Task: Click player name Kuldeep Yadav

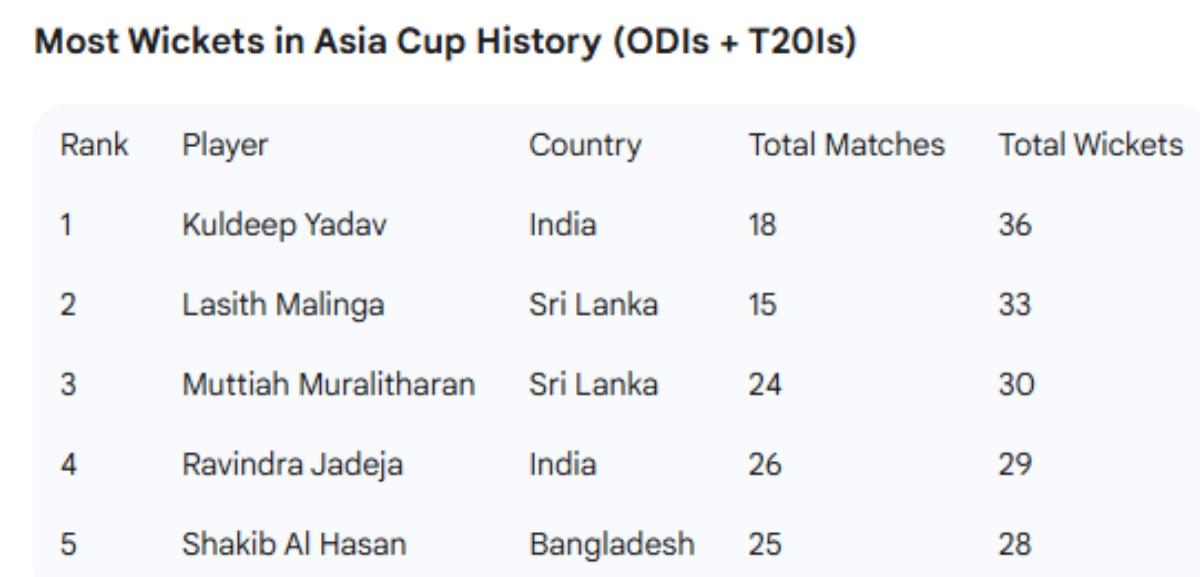Action: (283, 225)
